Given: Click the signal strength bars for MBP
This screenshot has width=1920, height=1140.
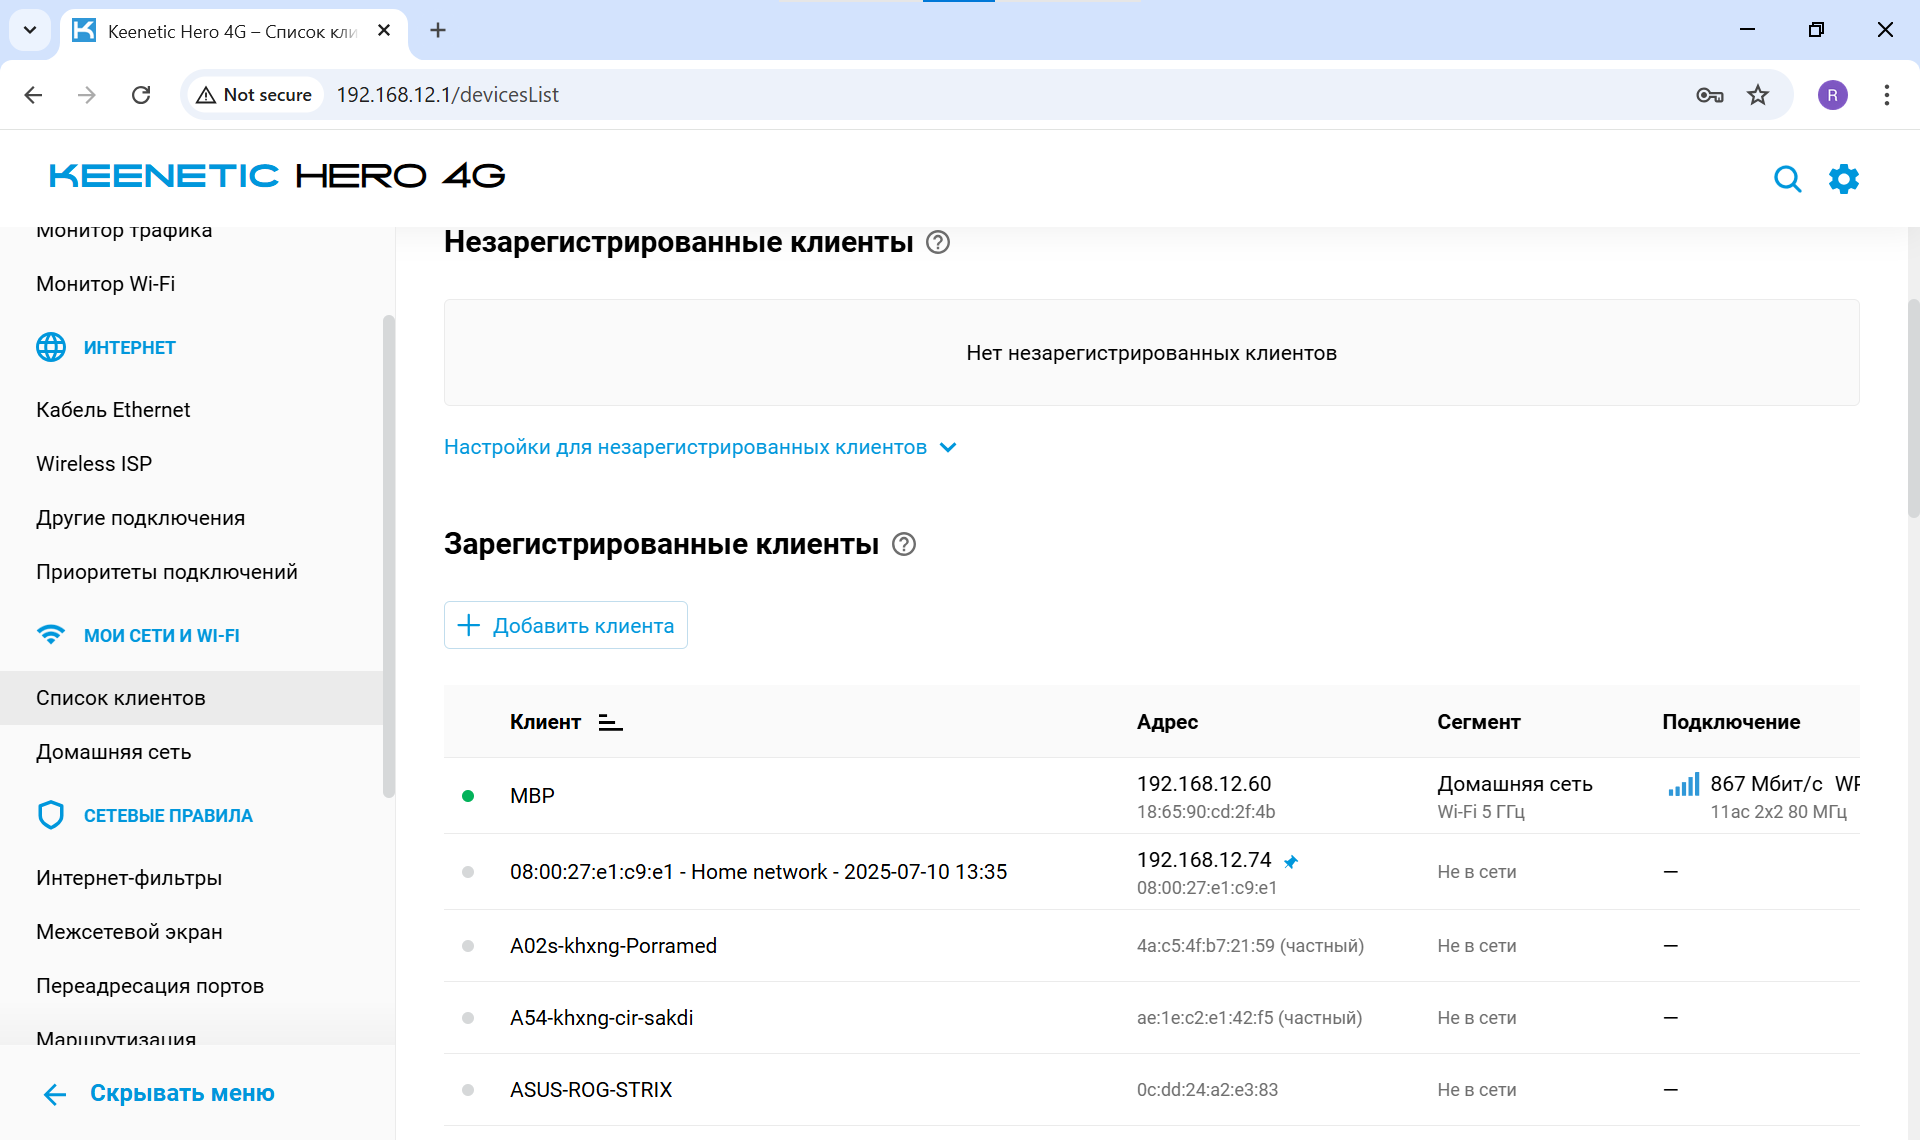Looking at the screenshot, I should click(1682, 785).
